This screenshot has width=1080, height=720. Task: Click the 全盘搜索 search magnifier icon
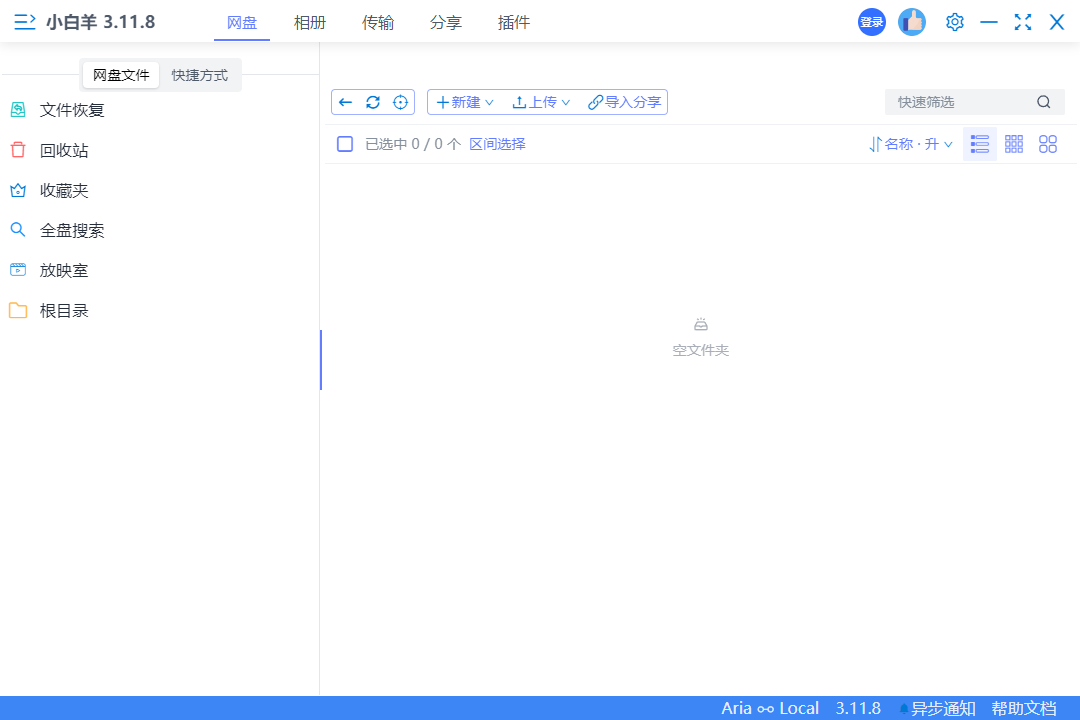click(x=19, y=230)
